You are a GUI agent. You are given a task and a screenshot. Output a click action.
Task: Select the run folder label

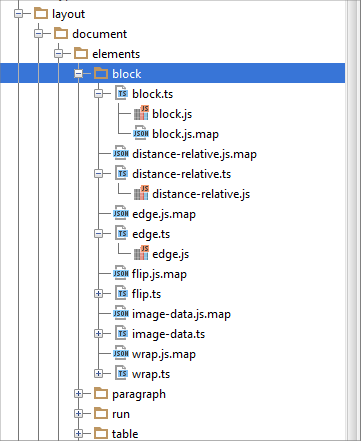tap(121, 414)
